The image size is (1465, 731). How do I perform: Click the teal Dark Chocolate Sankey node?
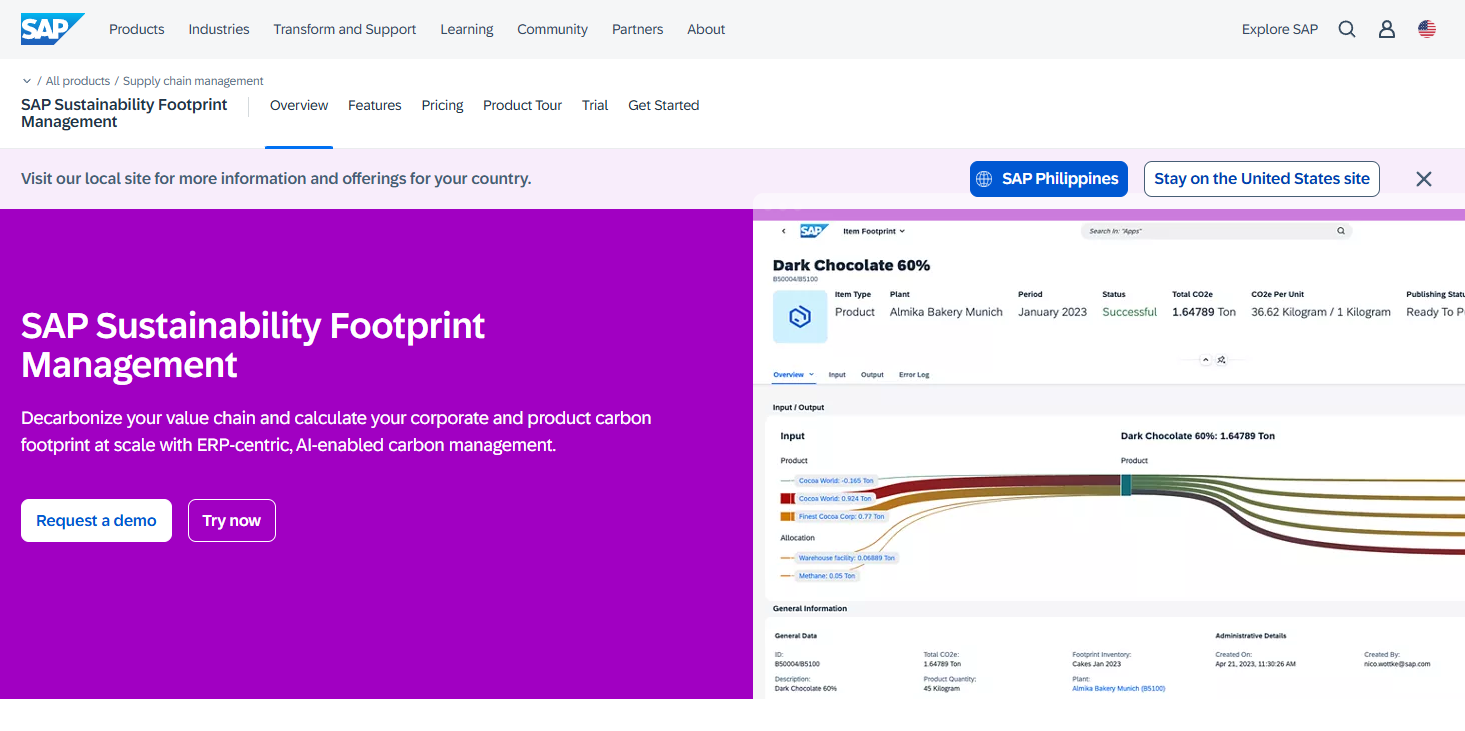click(x=1125, y=484)
